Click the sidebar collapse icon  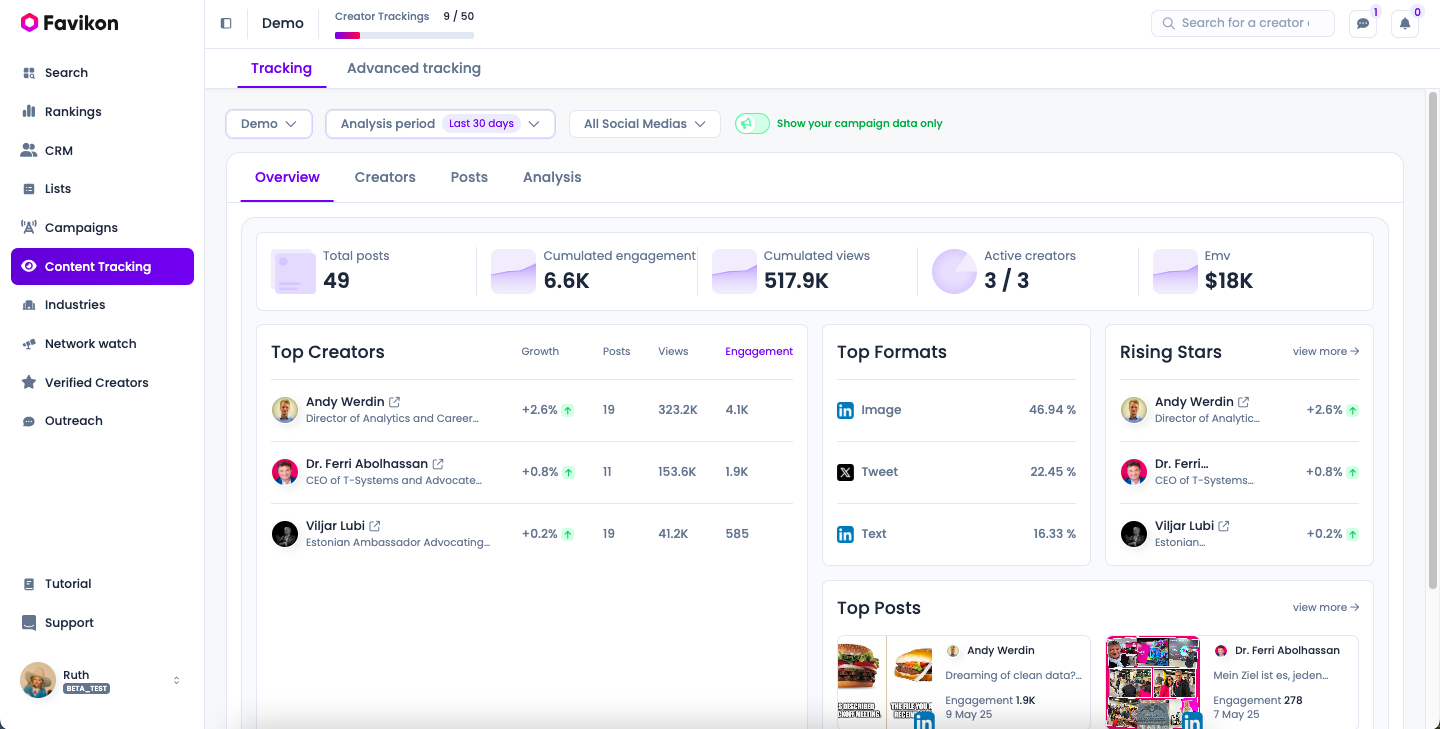pos(226,23)
